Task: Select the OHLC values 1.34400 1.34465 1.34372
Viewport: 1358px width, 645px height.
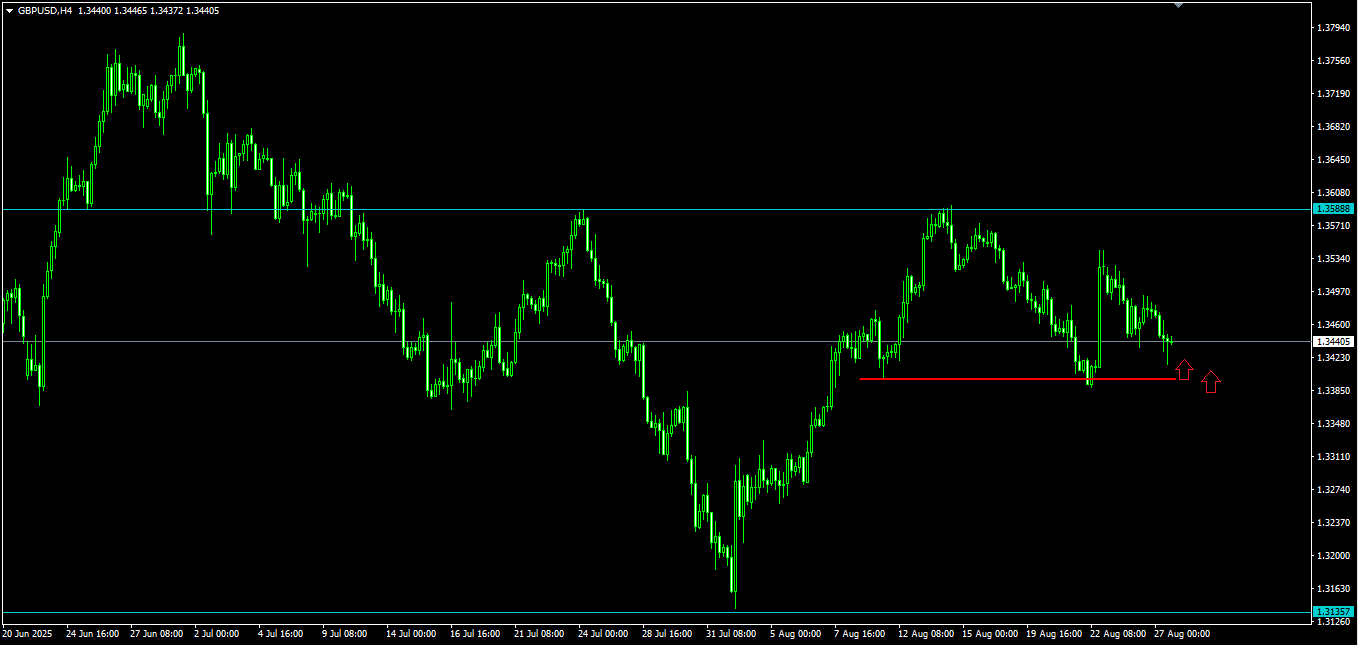Action: [x=130, y=10]
